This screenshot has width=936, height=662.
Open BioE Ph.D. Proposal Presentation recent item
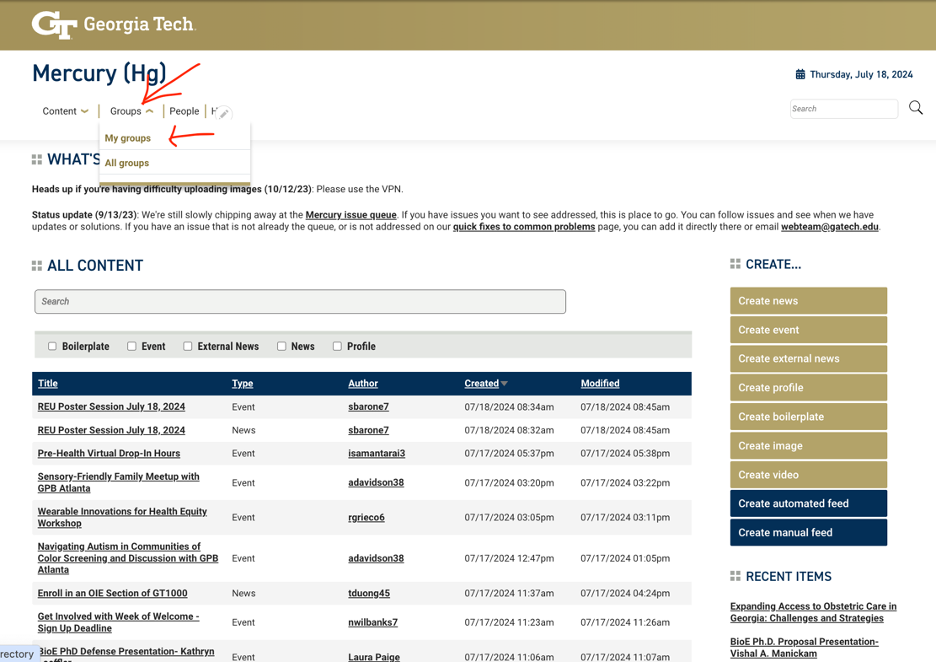[804, 647]
